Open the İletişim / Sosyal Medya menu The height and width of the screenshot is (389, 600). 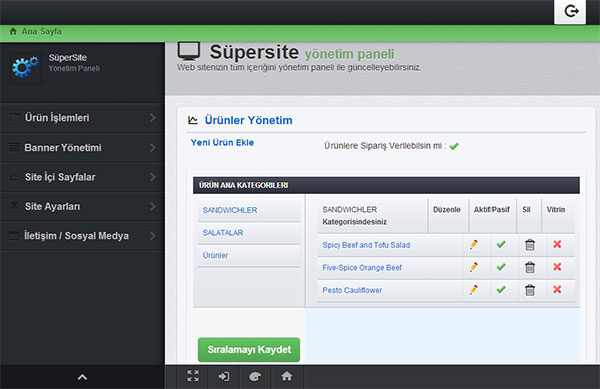(x=82, y=236)
